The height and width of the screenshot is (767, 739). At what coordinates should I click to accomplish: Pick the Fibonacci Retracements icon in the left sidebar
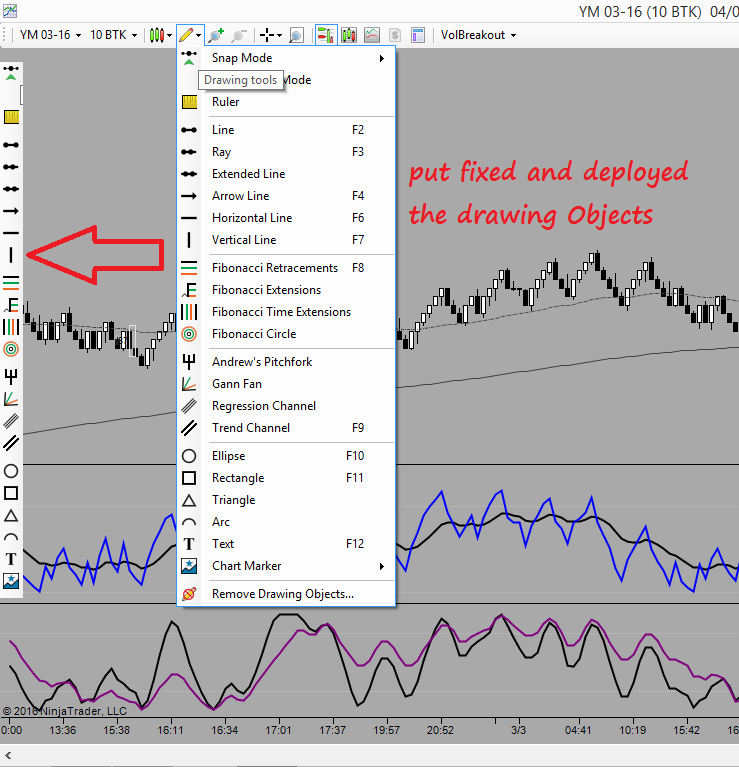pos(11,283)
